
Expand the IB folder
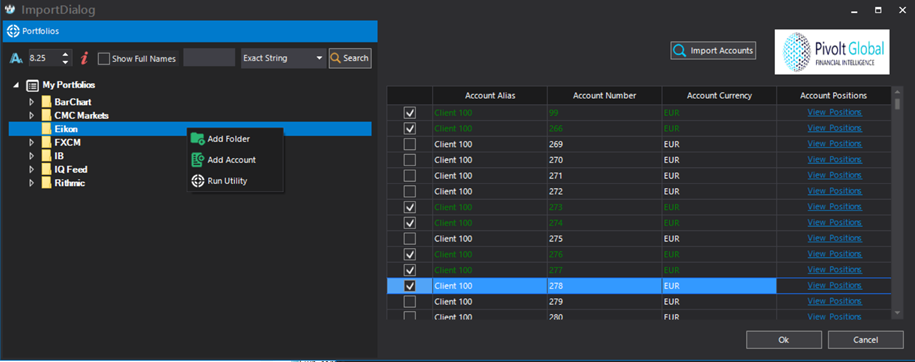32,156
